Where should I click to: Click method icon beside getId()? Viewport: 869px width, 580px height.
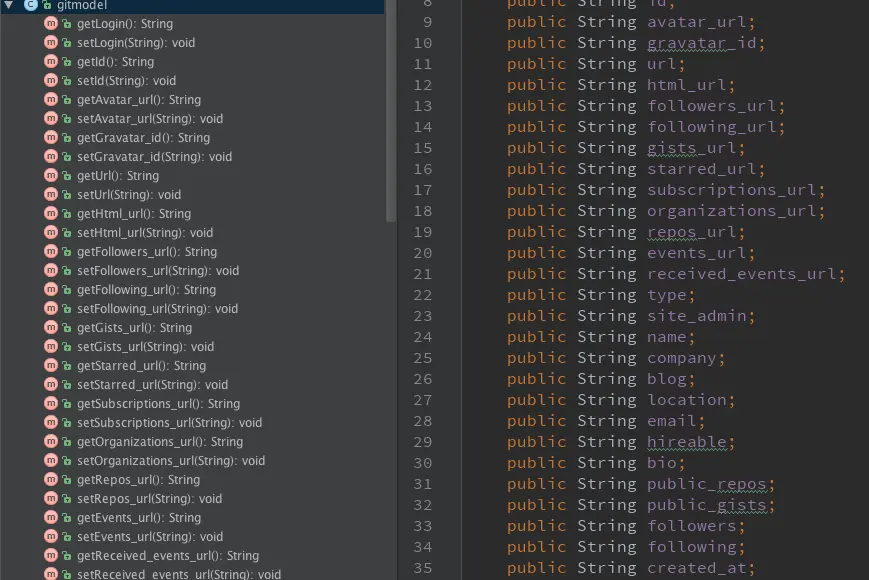[x=51, y=61]
